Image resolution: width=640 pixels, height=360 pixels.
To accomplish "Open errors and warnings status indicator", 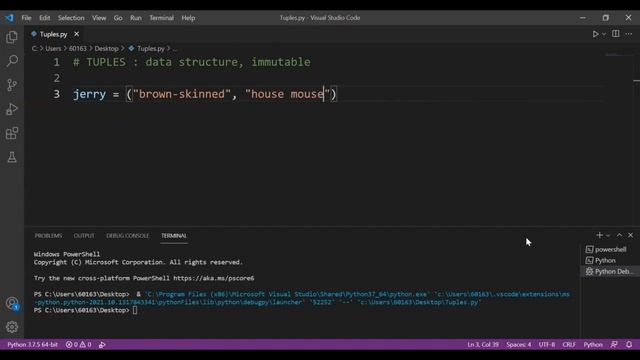I will click(x=78, y=345).
